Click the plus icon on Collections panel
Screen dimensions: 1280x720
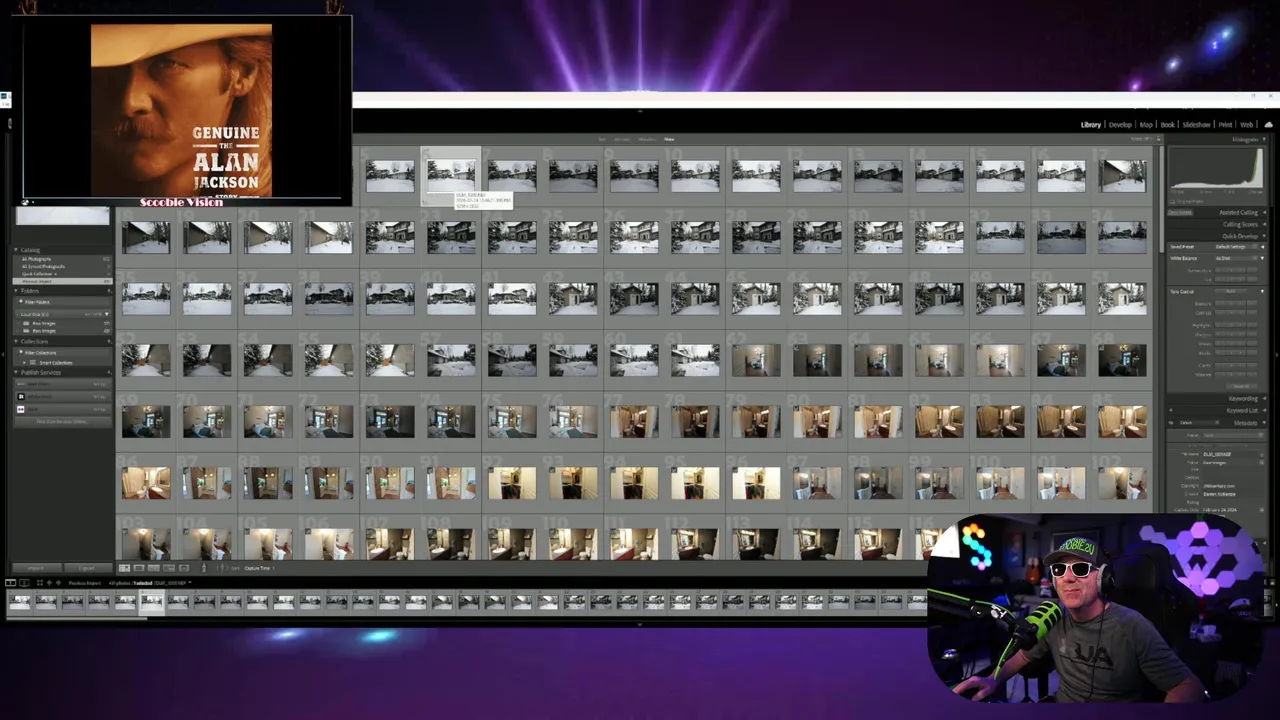click(108, 341)
